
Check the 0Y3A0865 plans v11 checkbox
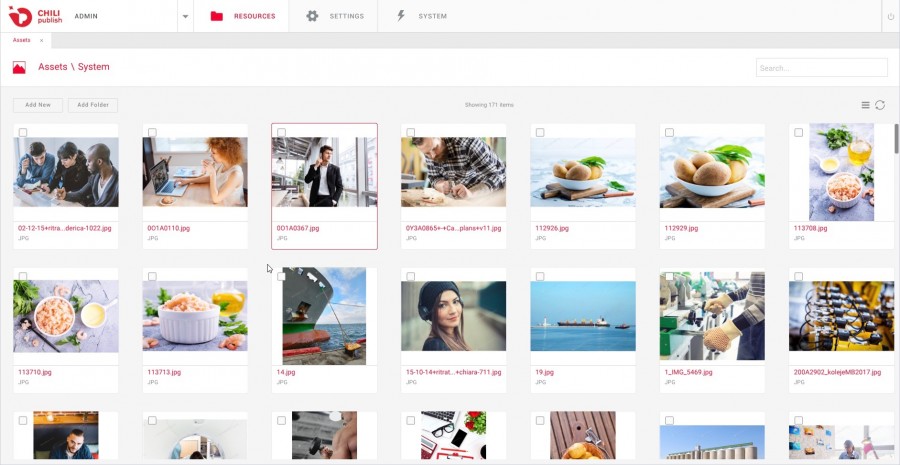[410, 133]
